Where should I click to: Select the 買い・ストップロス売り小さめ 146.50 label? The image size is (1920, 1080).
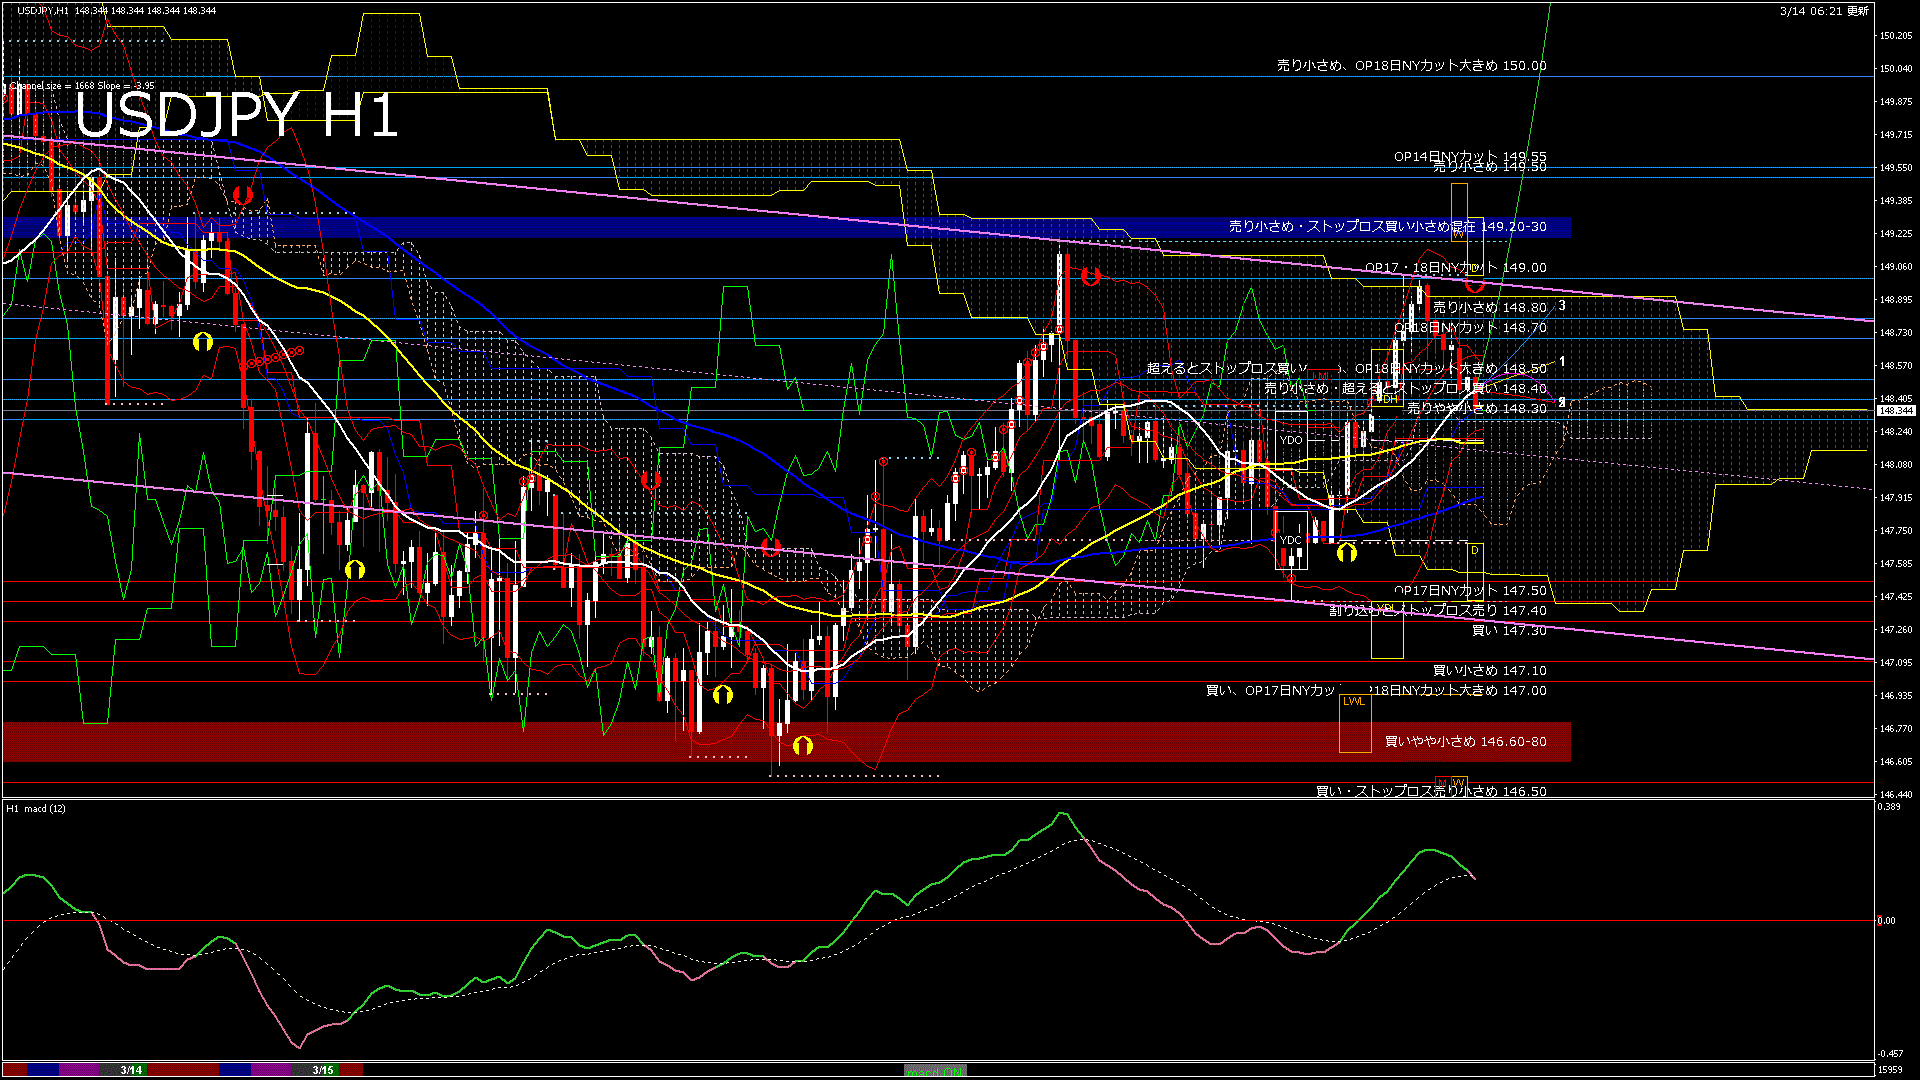point(1431,791)
